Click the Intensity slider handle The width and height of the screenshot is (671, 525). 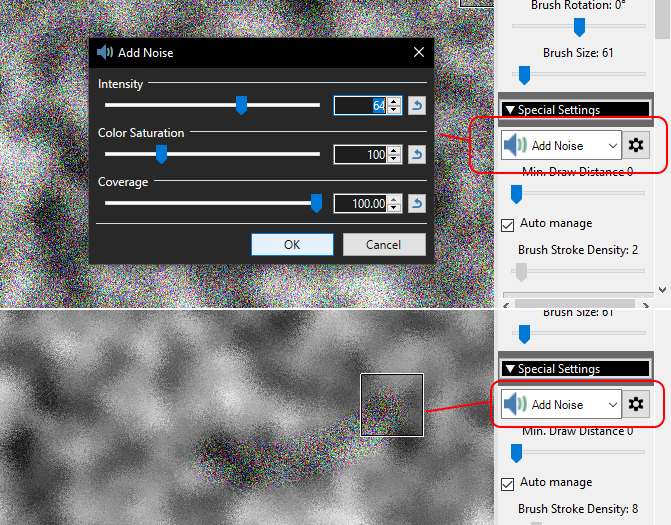[241, 105]
